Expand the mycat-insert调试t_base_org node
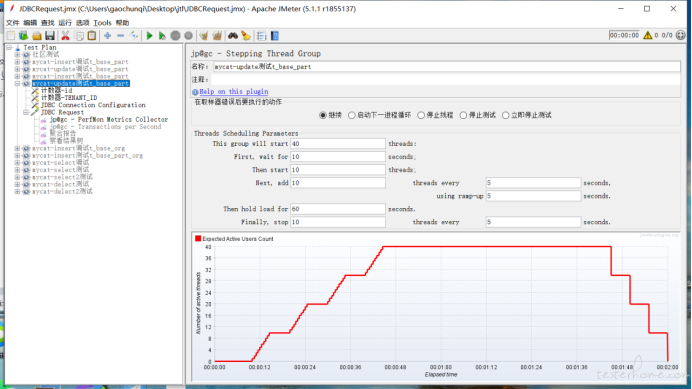Viewport: 692px width, 389px height. (x=17, y=148)
